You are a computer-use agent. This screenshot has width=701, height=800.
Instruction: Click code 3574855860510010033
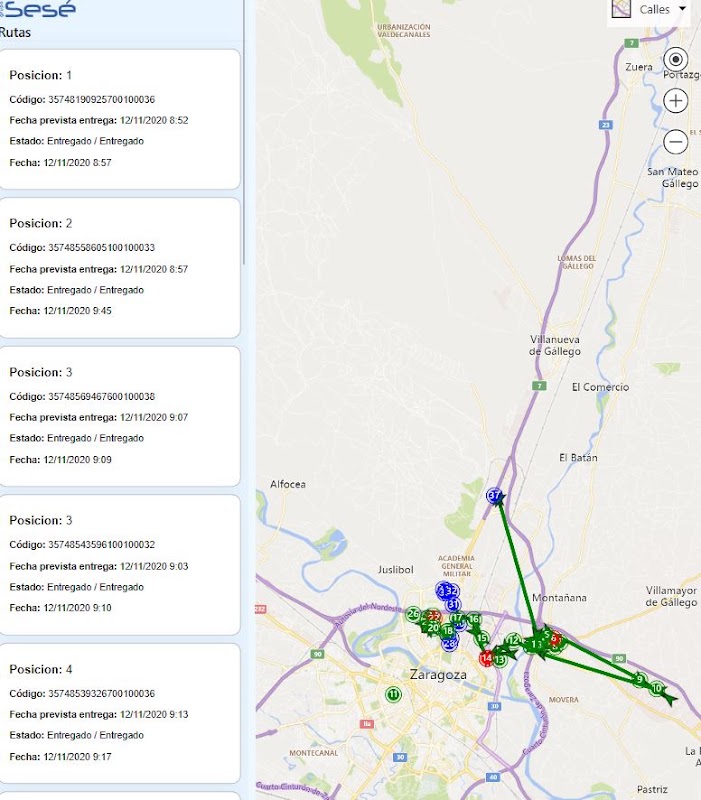coord(101,247)
